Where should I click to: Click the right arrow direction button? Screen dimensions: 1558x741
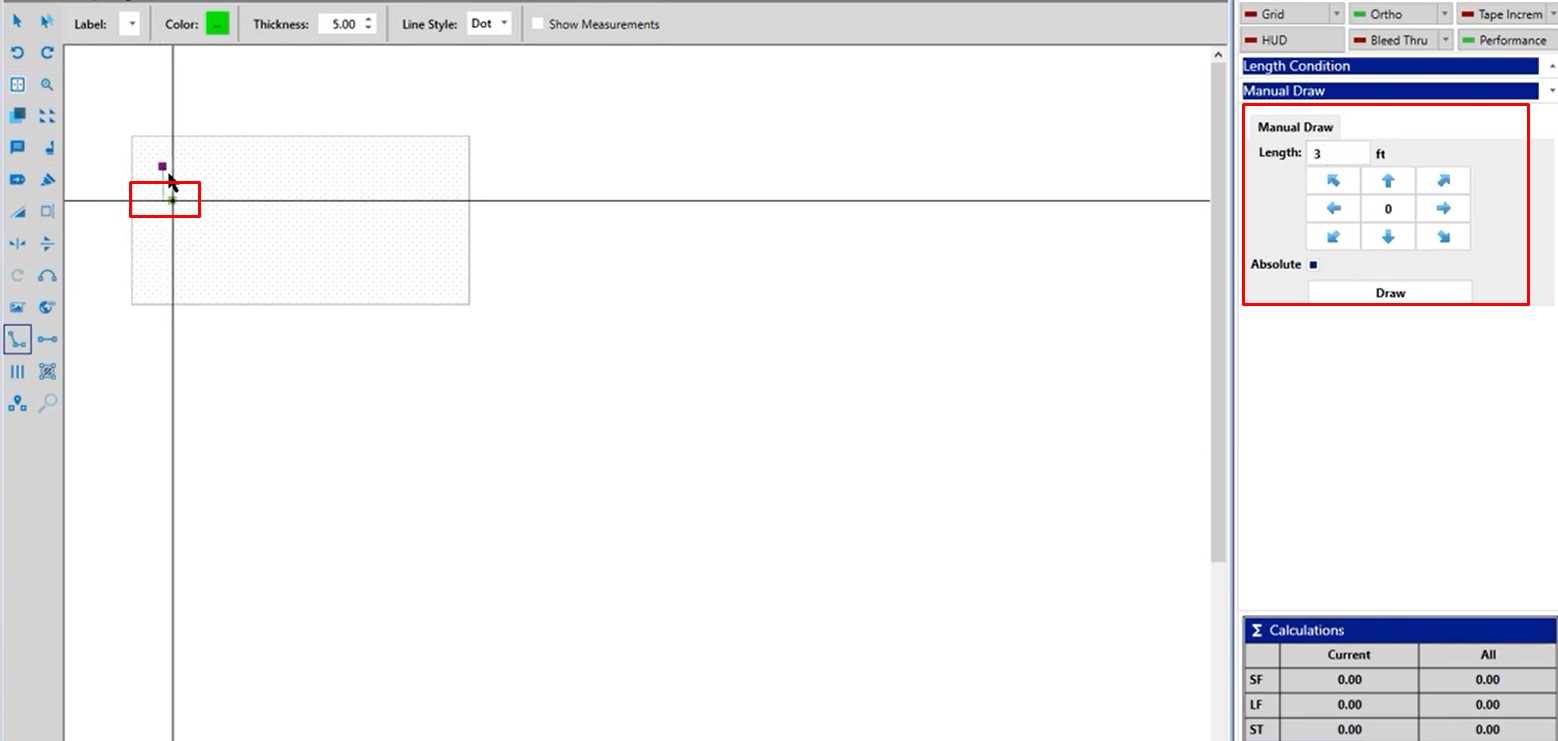(x=1443, y=209)
